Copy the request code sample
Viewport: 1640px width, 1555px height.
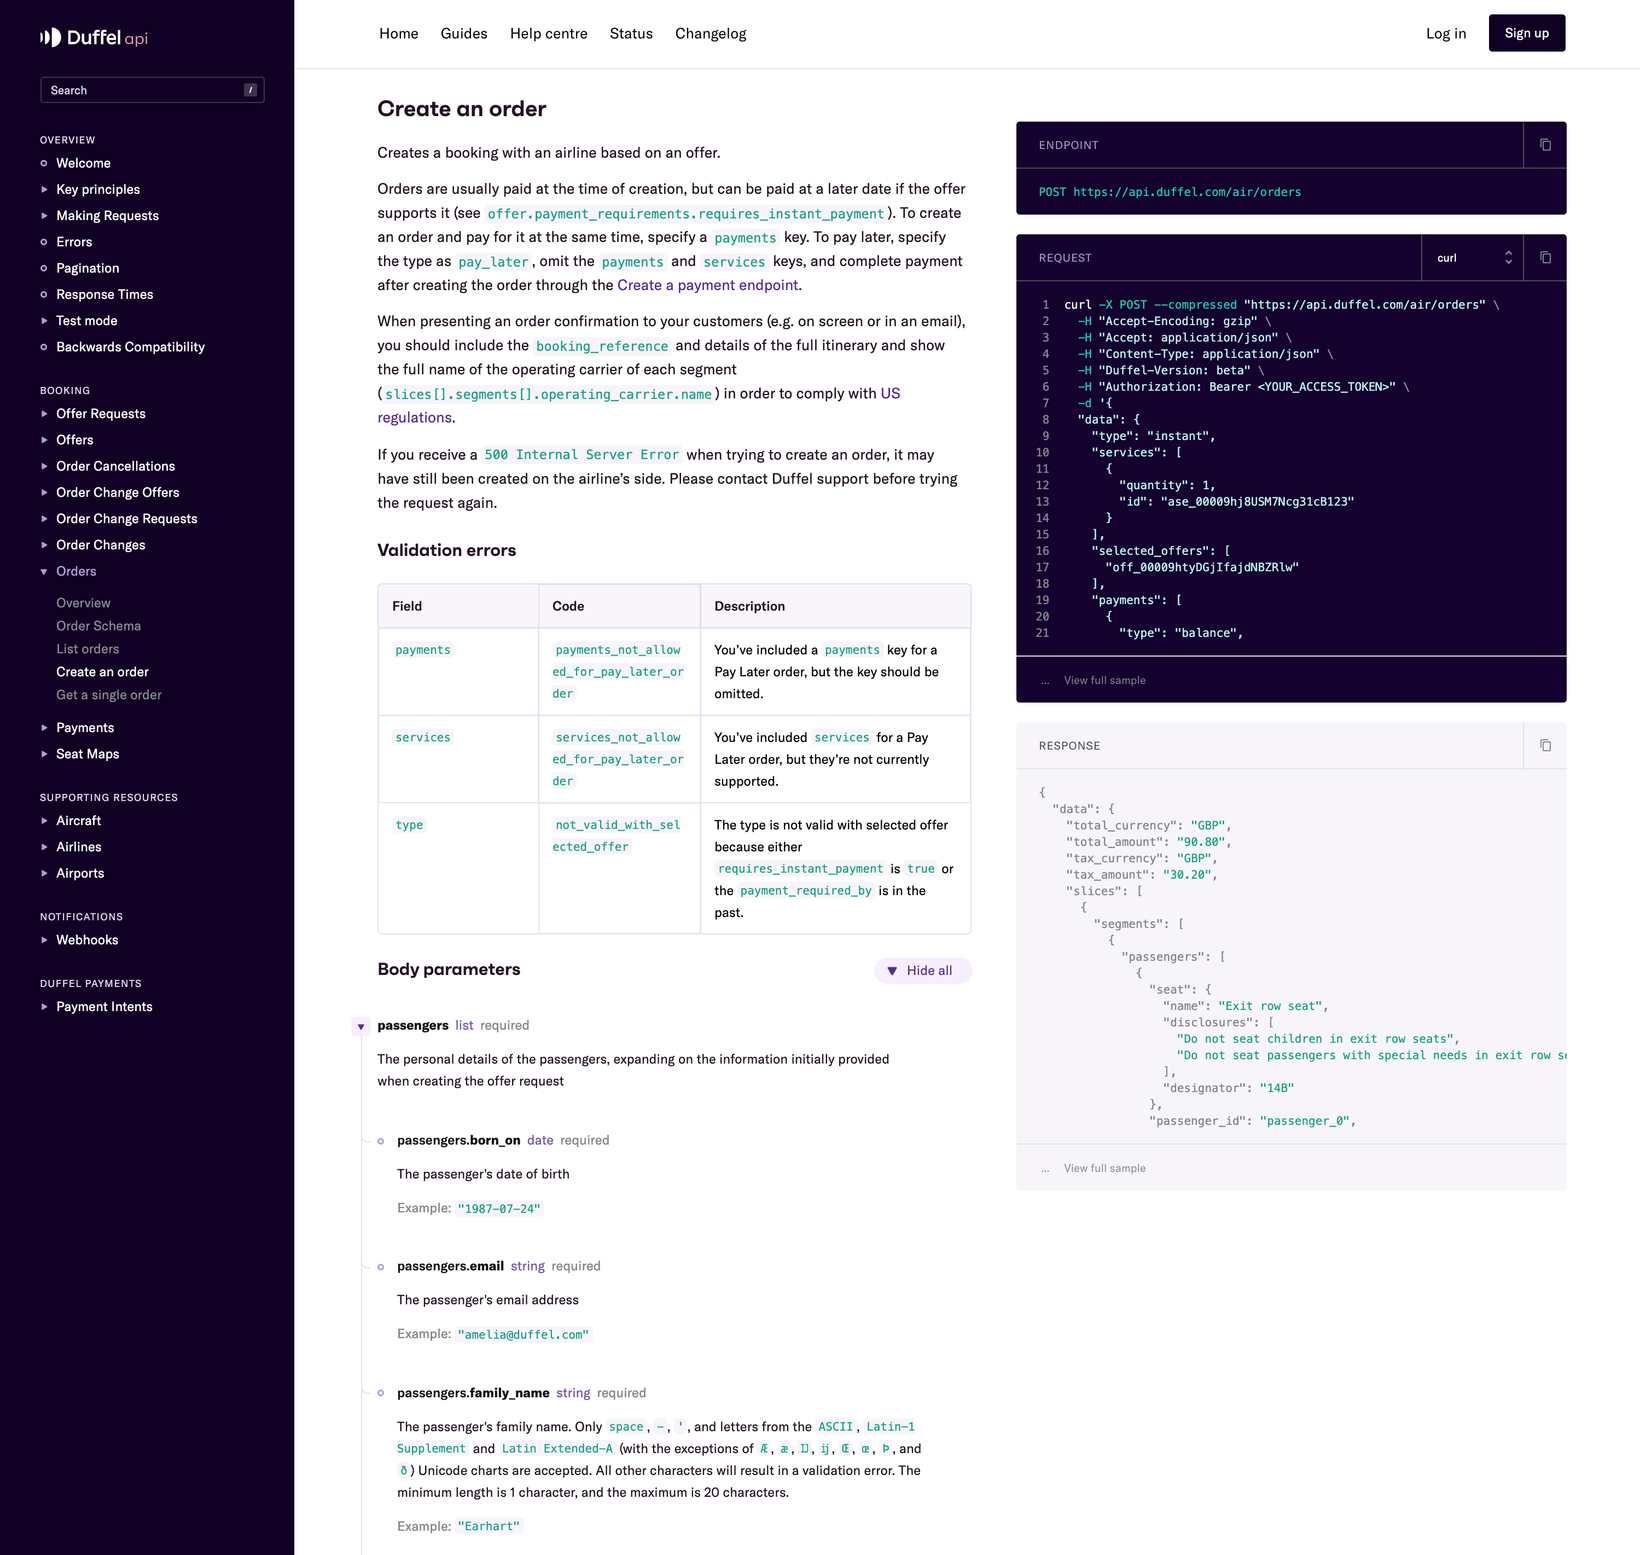(1545, 258)
